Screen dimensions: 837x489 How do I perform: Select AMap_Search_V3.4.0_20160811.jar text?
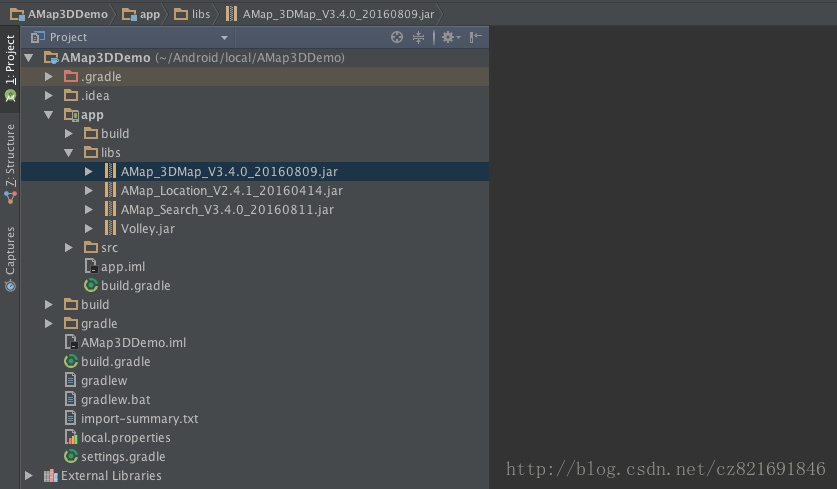[227, 210]
